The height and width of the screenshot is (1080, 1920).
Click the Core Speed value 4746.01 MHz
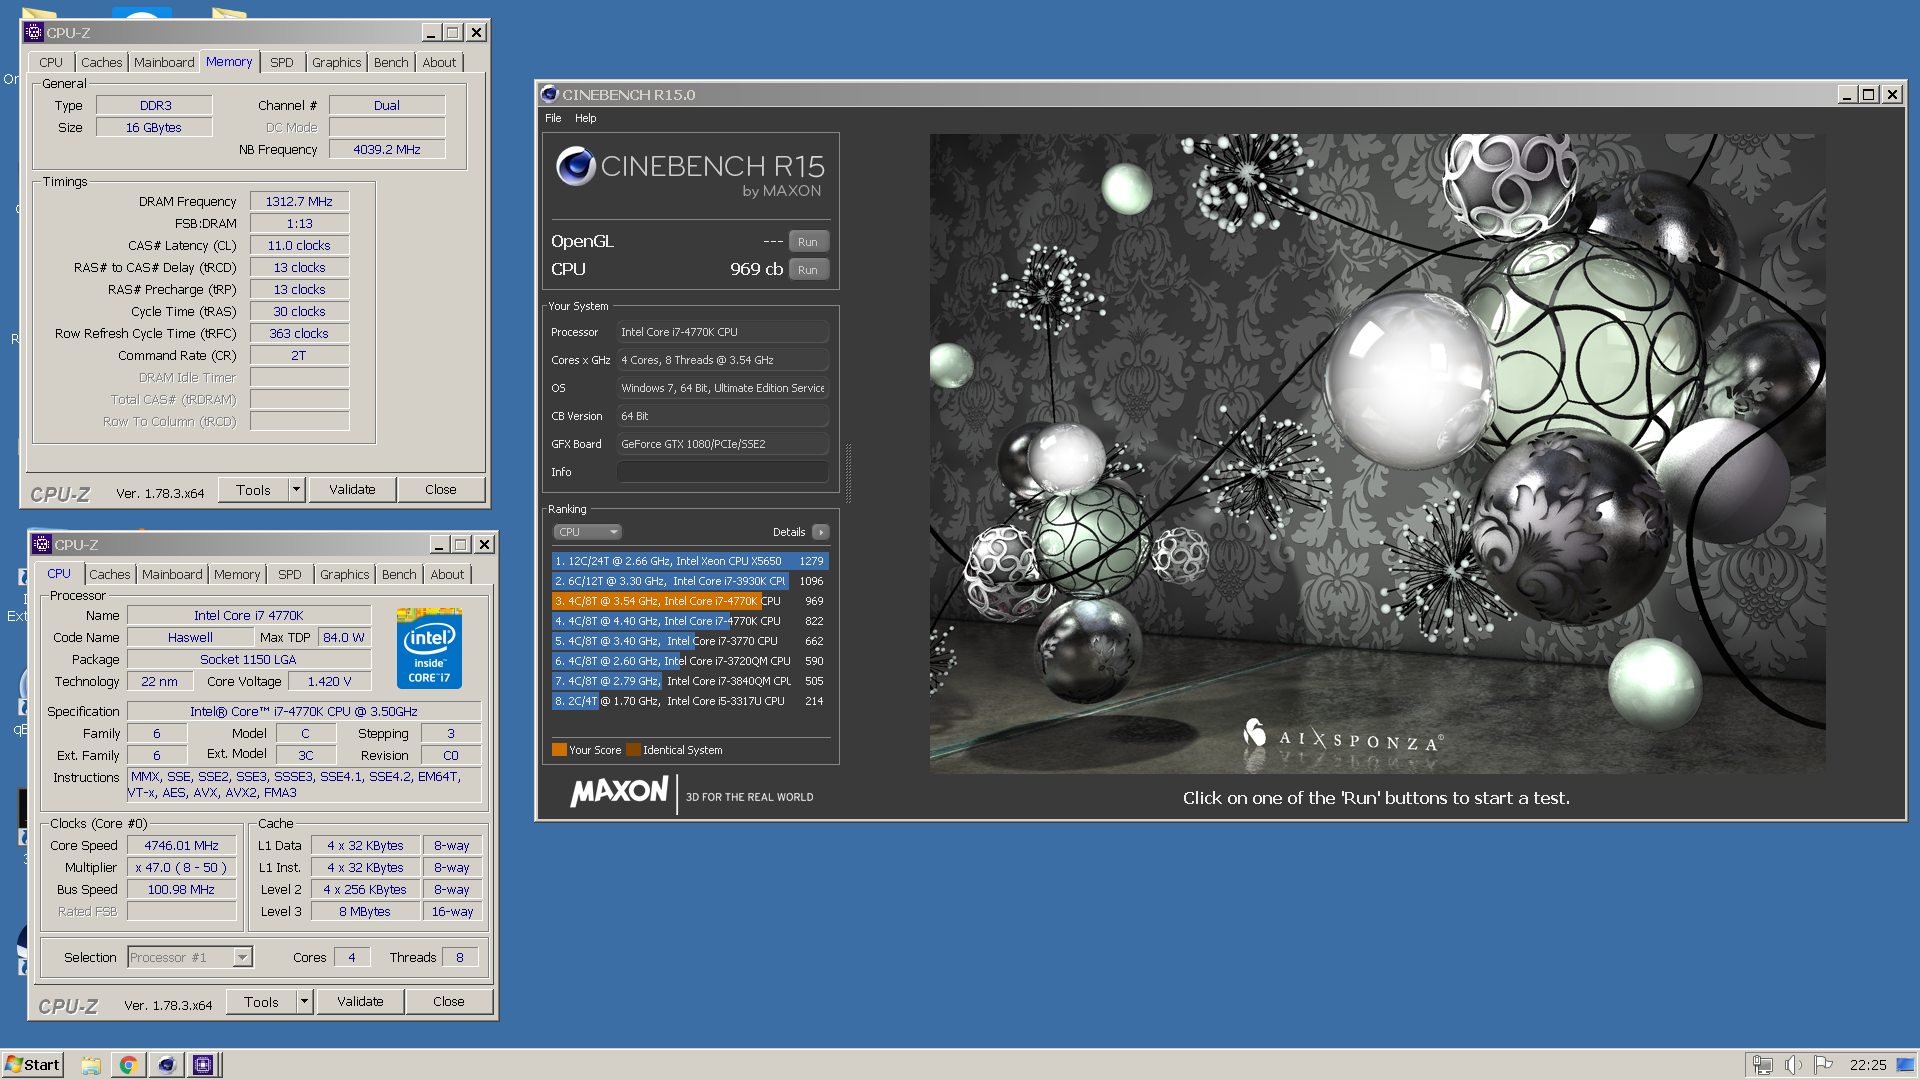pyautogui.click(x=181, y=845)
